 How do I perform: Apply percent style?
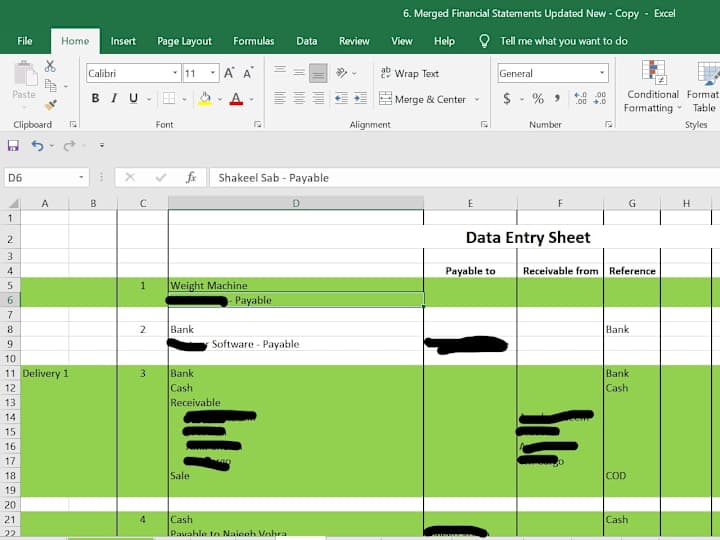click(x=538, y=98)
